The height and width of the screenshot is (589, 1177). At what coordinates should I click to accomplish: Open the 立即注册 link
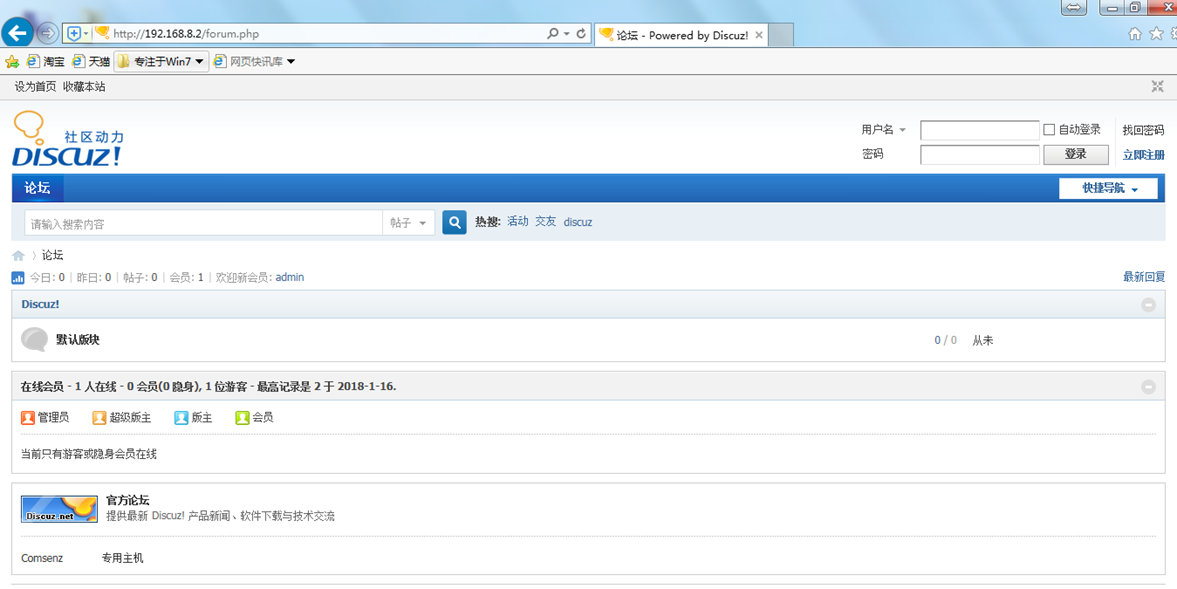click(x=1143, y=155)
